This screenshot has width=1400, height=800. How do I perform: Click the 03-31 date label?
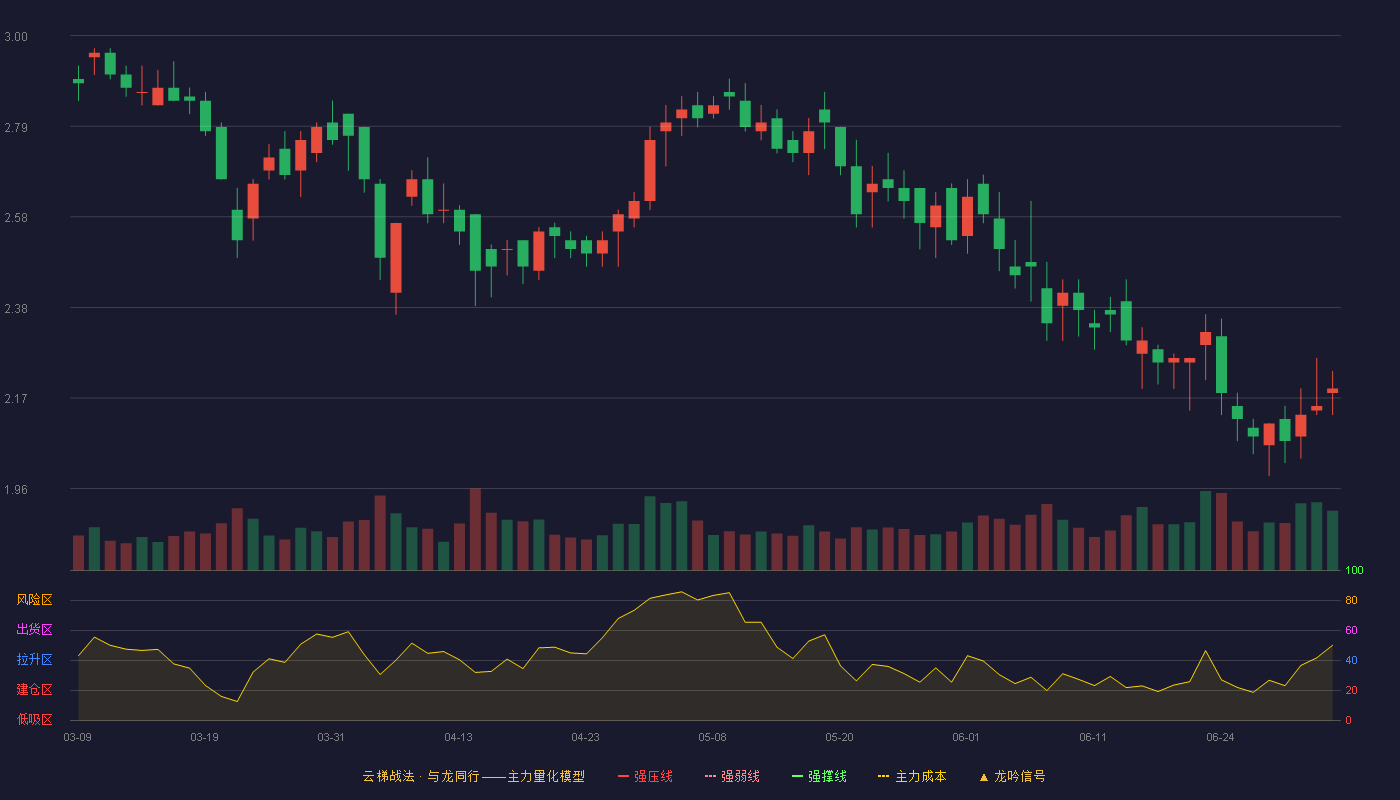(331, 737)
